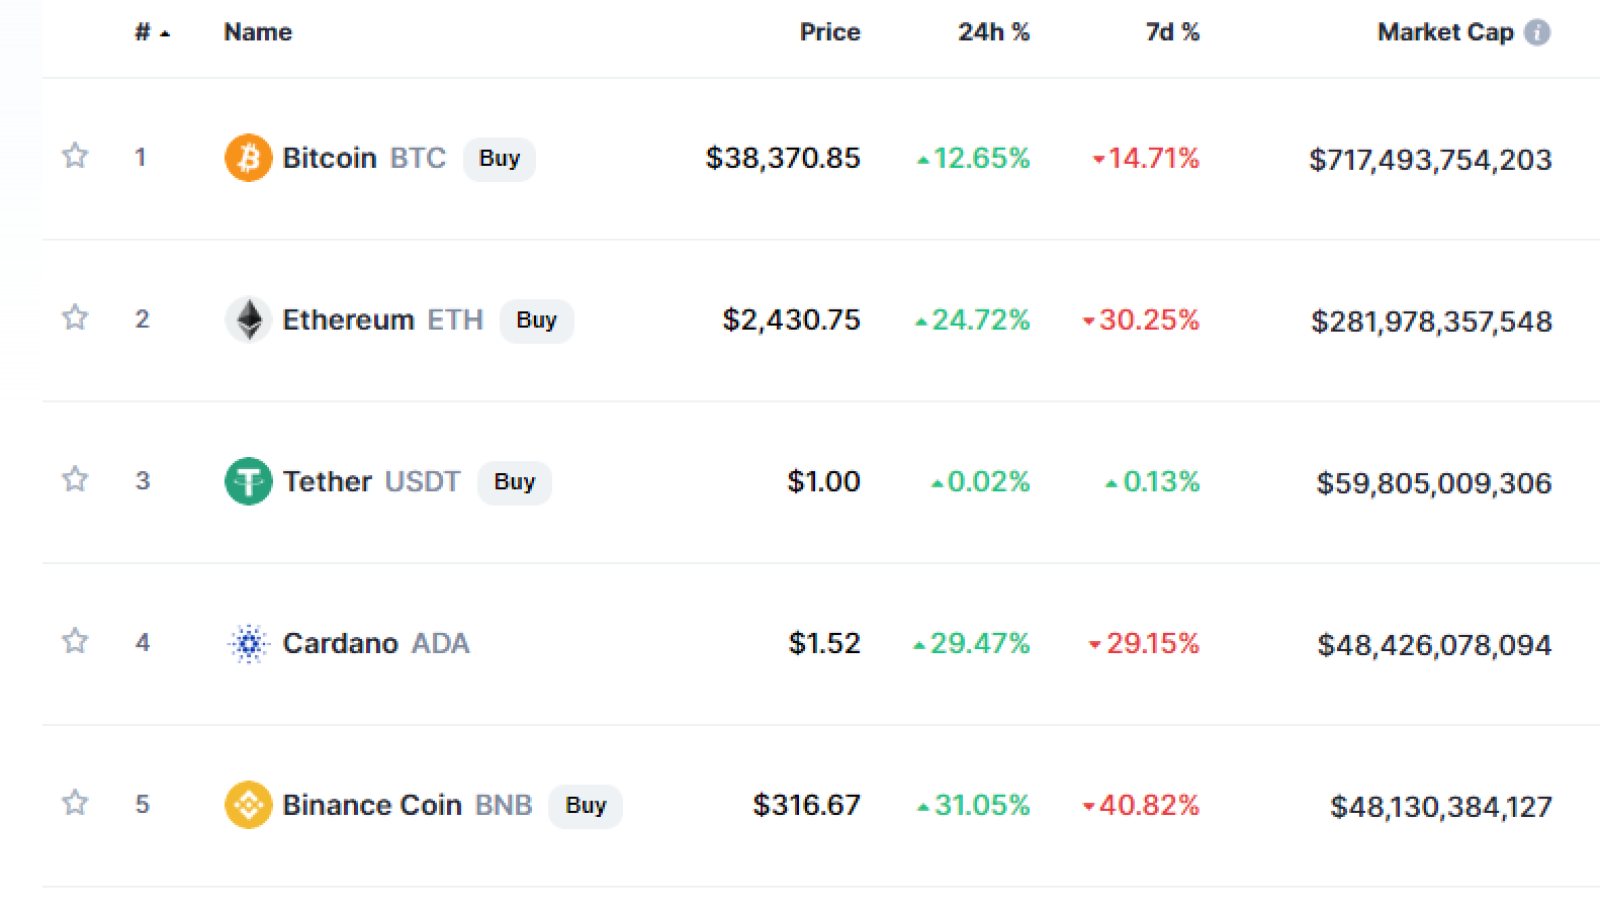Open the Cardano ADA coin page
Screen dimensions: 1600x900
[x=376, y=643]
